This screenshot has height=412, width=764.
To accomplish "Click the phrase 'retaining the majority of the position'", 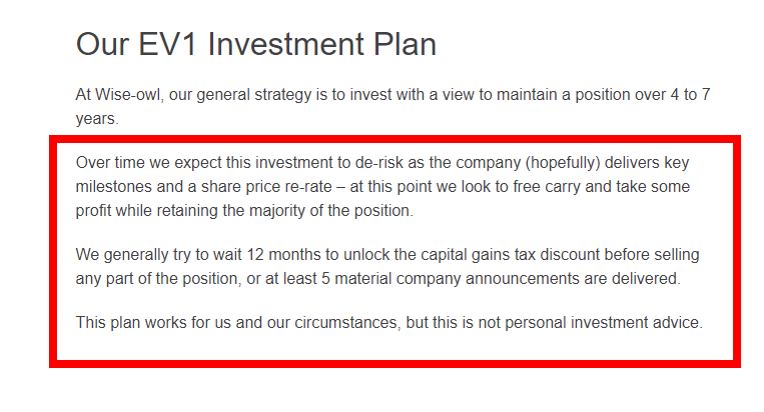I will 284,211.
